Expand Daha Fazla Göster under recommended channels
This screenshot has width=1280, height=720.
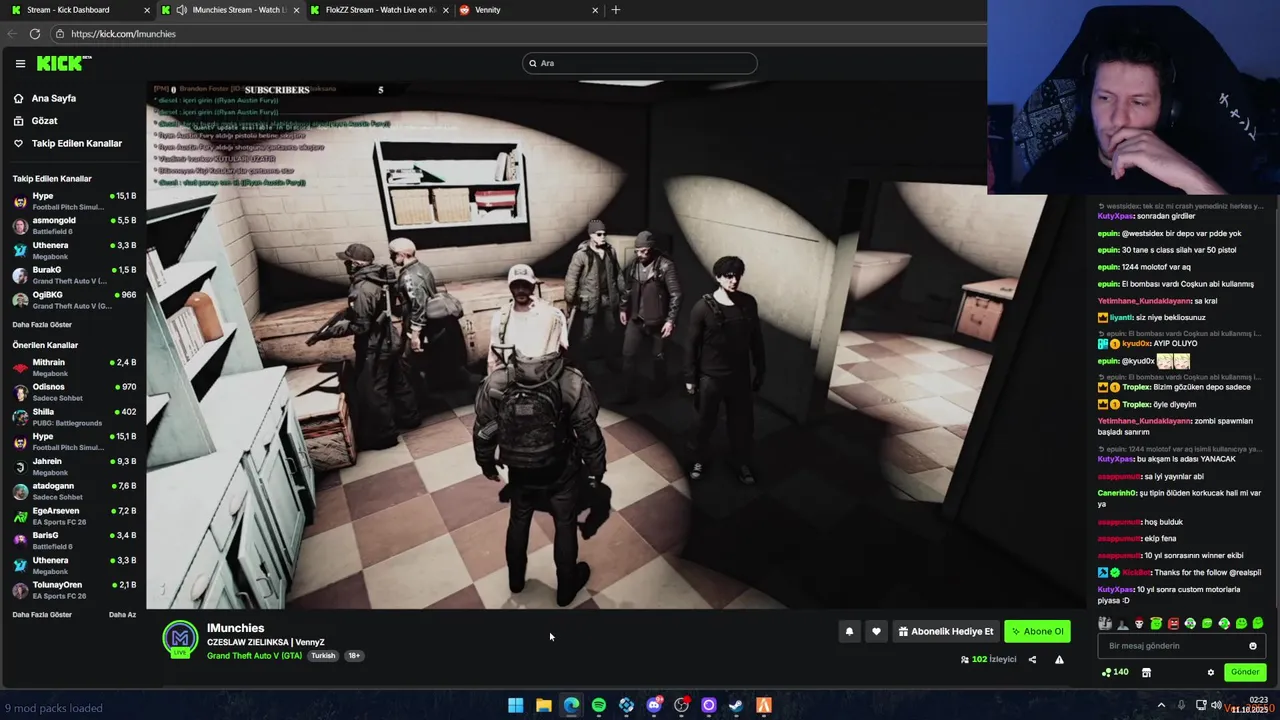coord(42,615)
